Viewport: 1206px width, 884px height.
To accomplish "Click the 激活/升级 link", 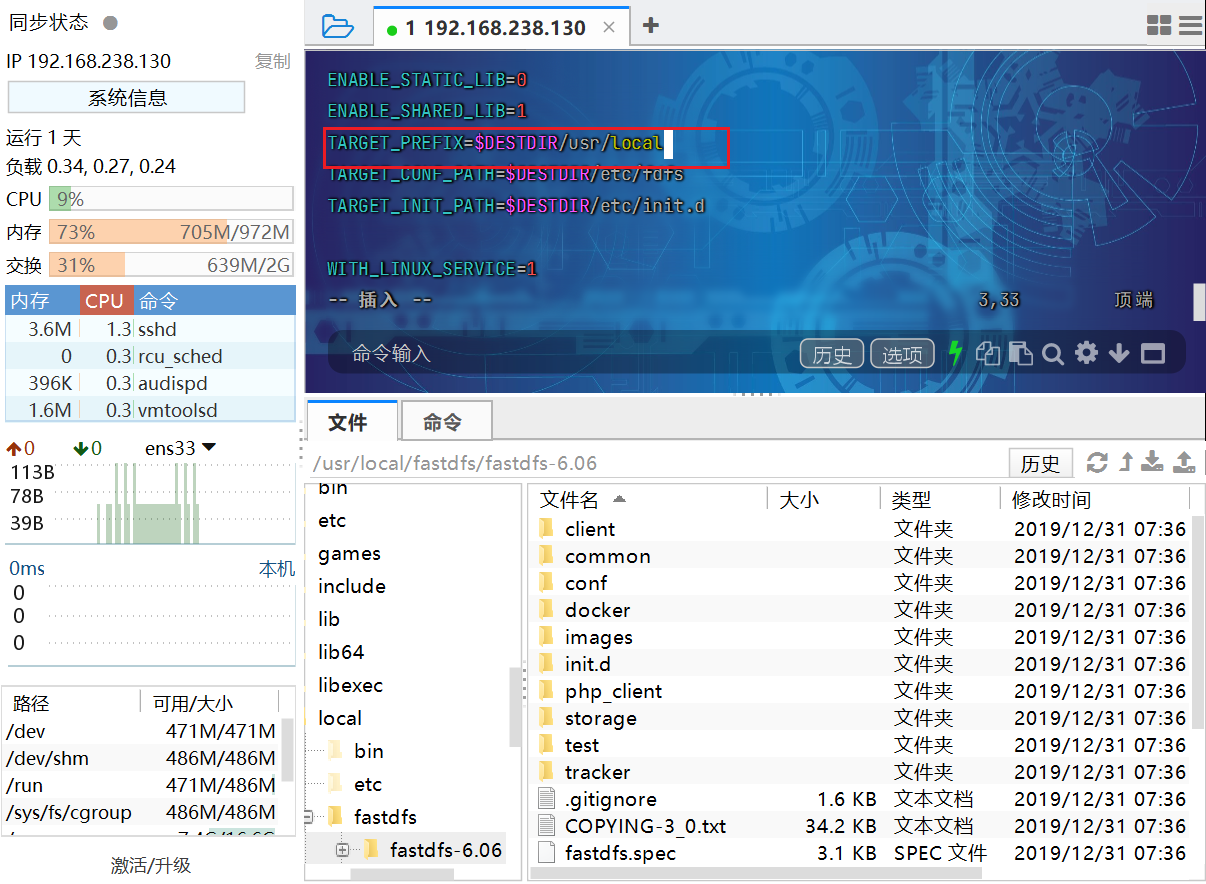I will tap(150, 865).
